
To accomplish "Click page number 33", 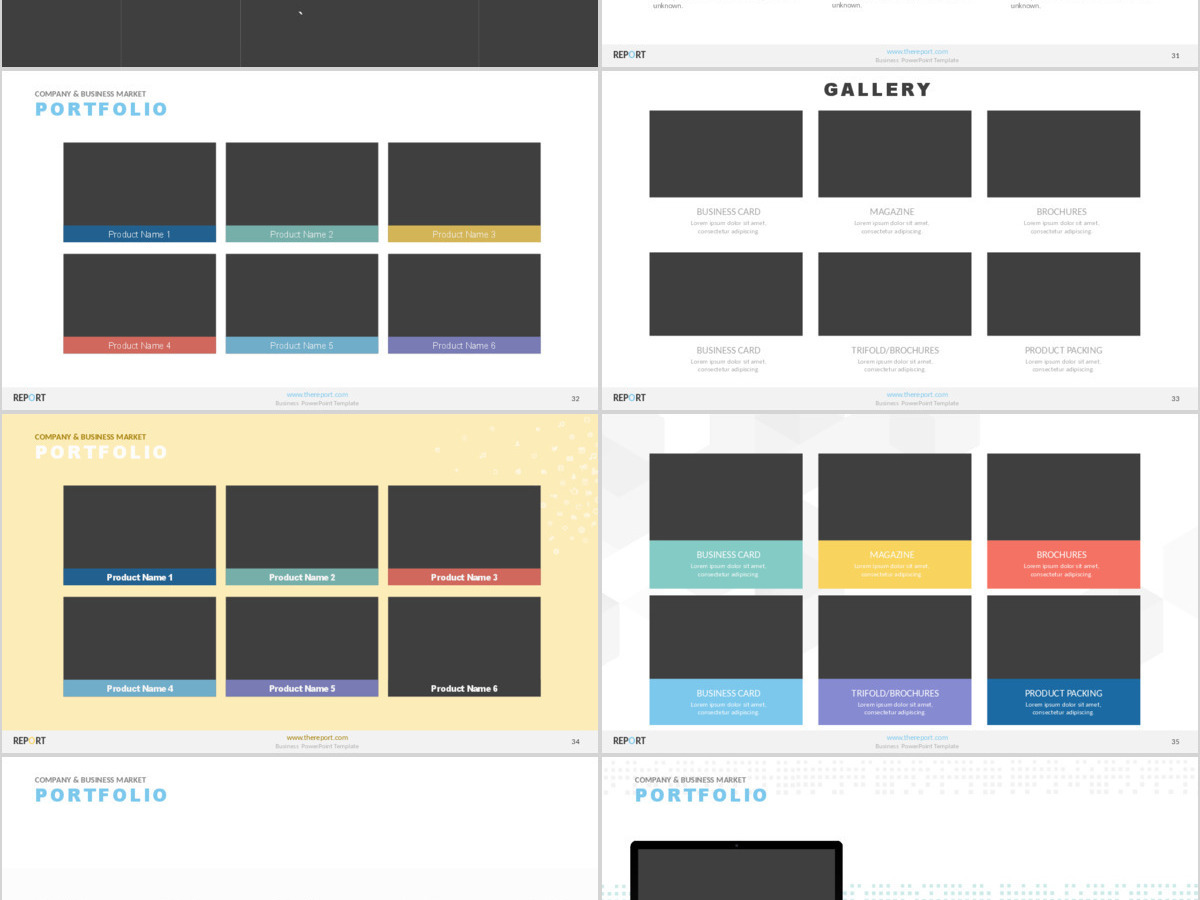I will click(1175, 398).
